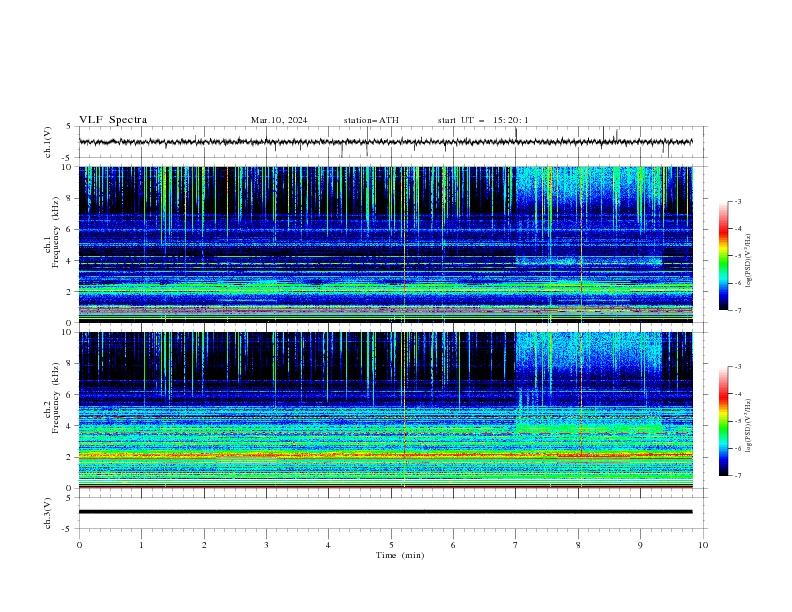Click the "station=ATH" header label
Screen dimensions: 792x612
tap(371, 120)
